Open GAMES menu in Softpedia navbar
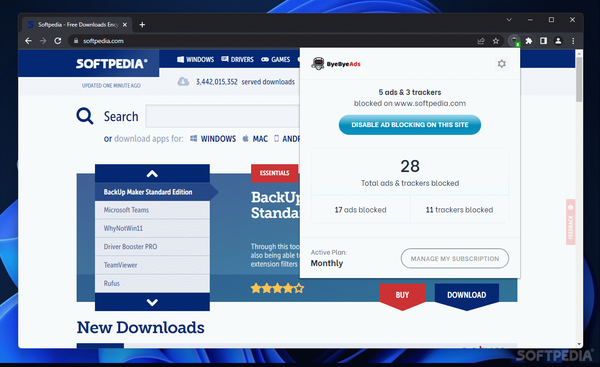Screen dimensions: 600x367 (x=276, y=59)
